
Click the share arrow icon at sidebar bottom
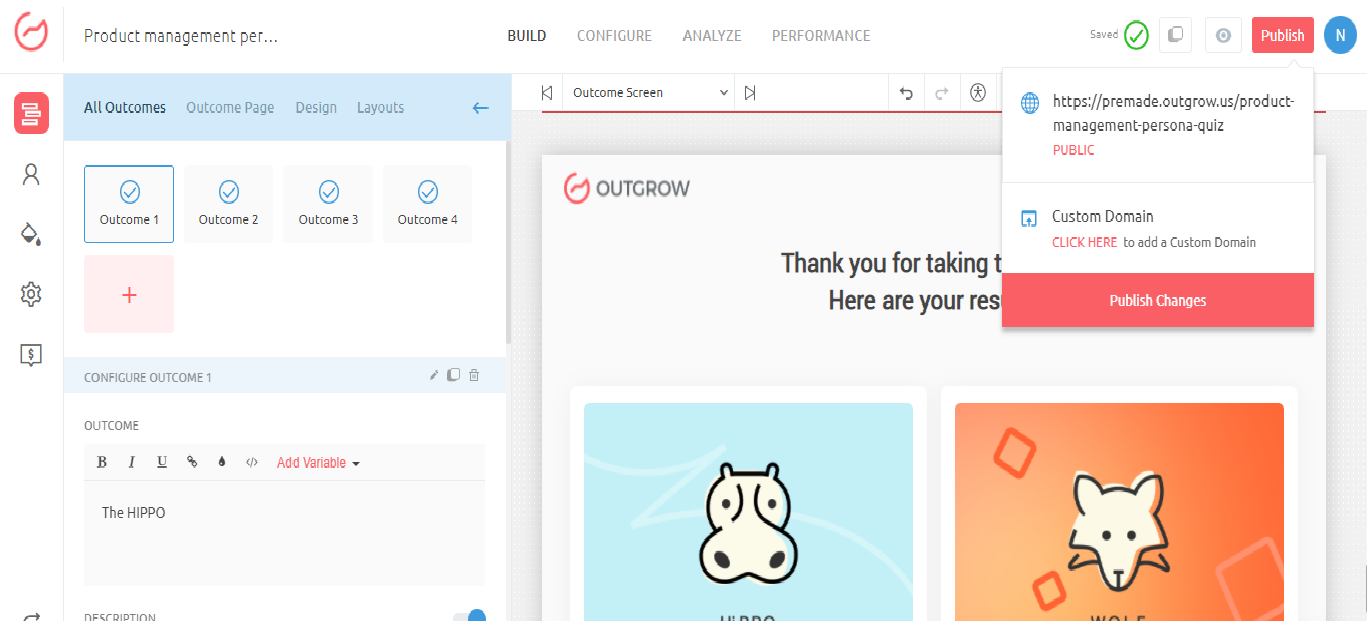(x=31, y=617)
